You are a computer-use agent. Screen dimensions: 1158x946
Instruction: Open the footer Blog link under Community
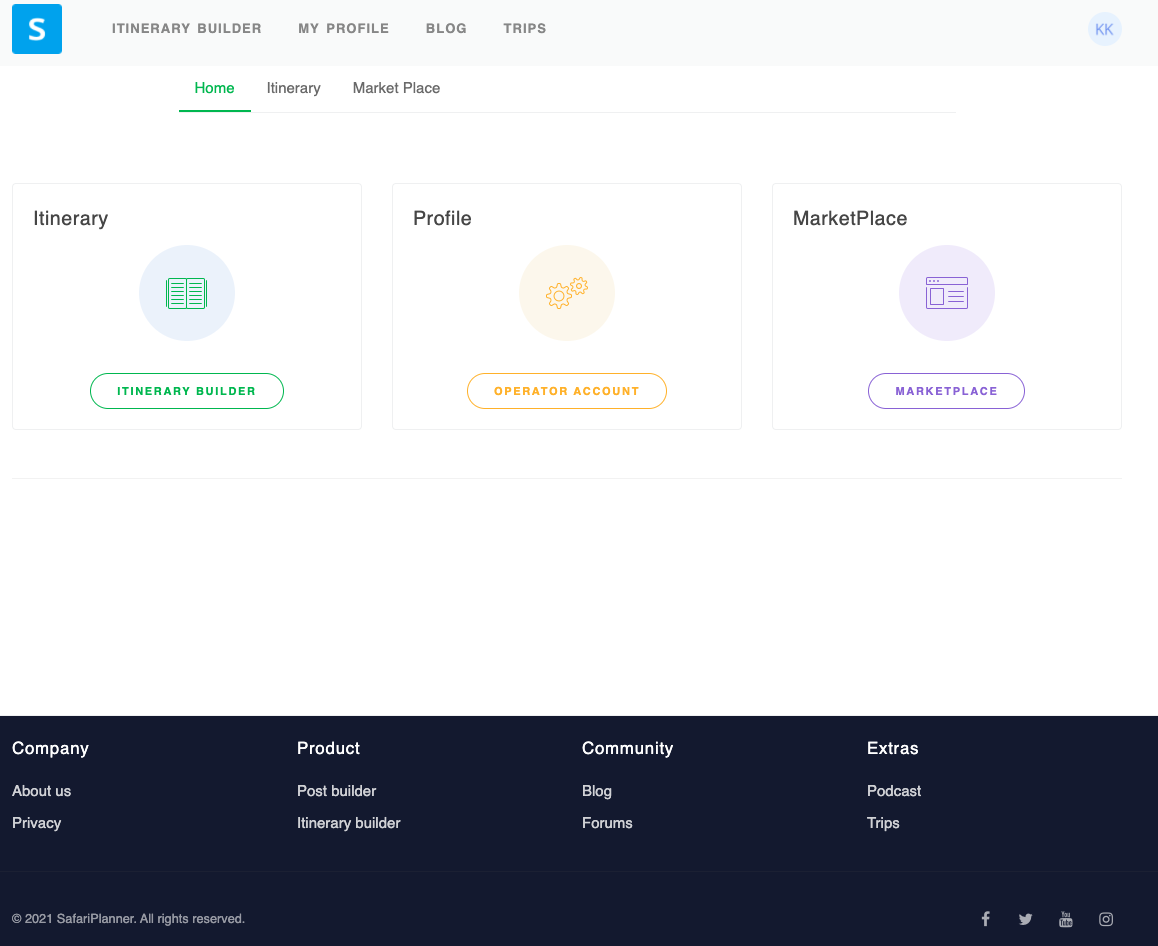597,791
